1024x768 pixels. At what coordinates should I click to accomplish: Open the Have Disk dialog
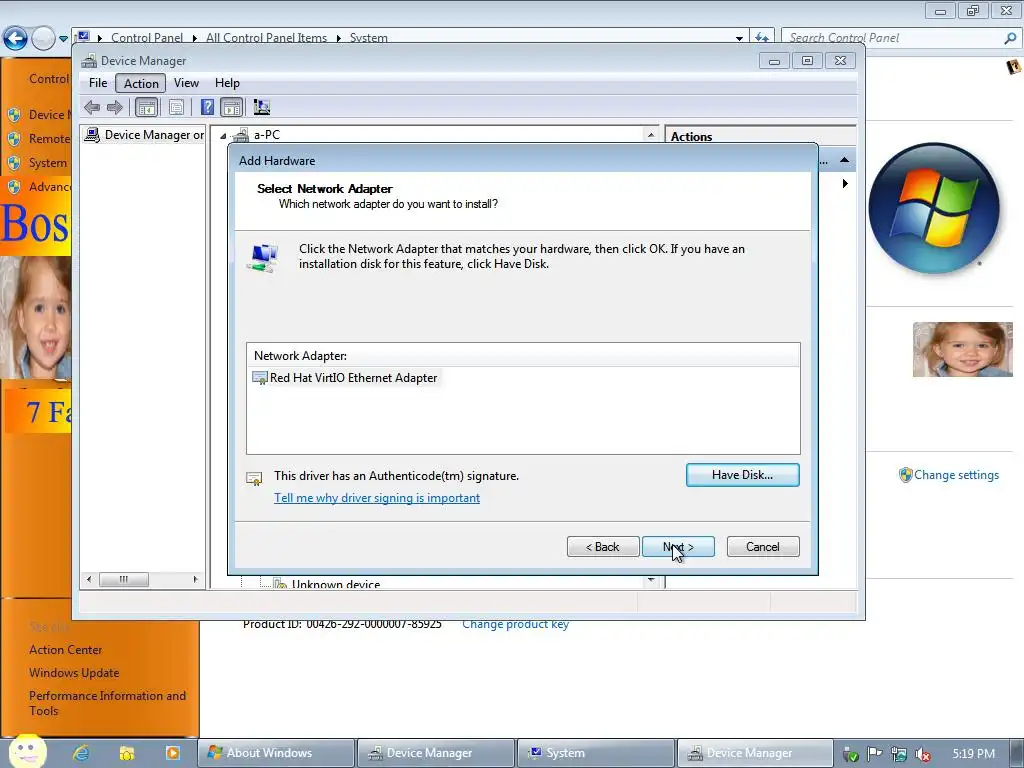click(x=743, y=475)
